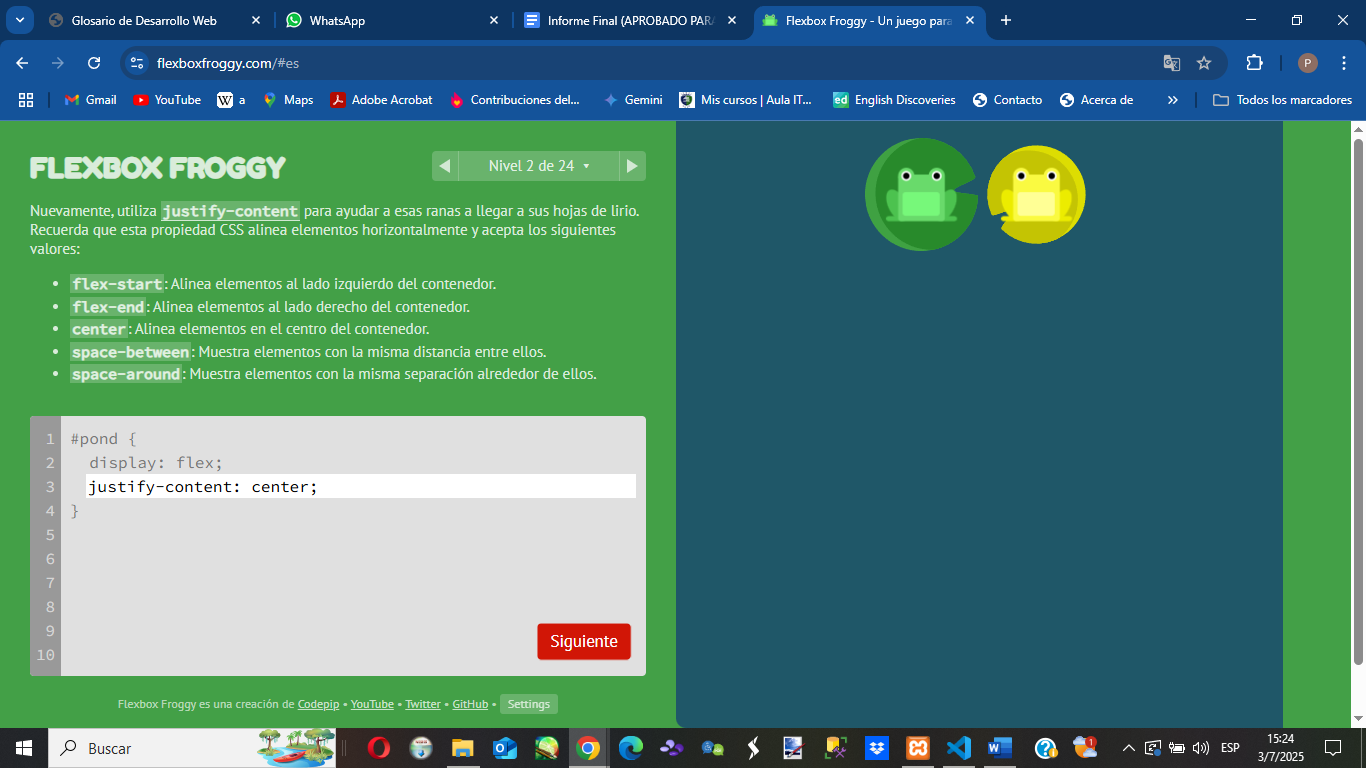The width and height of the screenshot is (1366, 768).
Task: Select the Flexbox Froggy browser tab
Action: (868, 20)
